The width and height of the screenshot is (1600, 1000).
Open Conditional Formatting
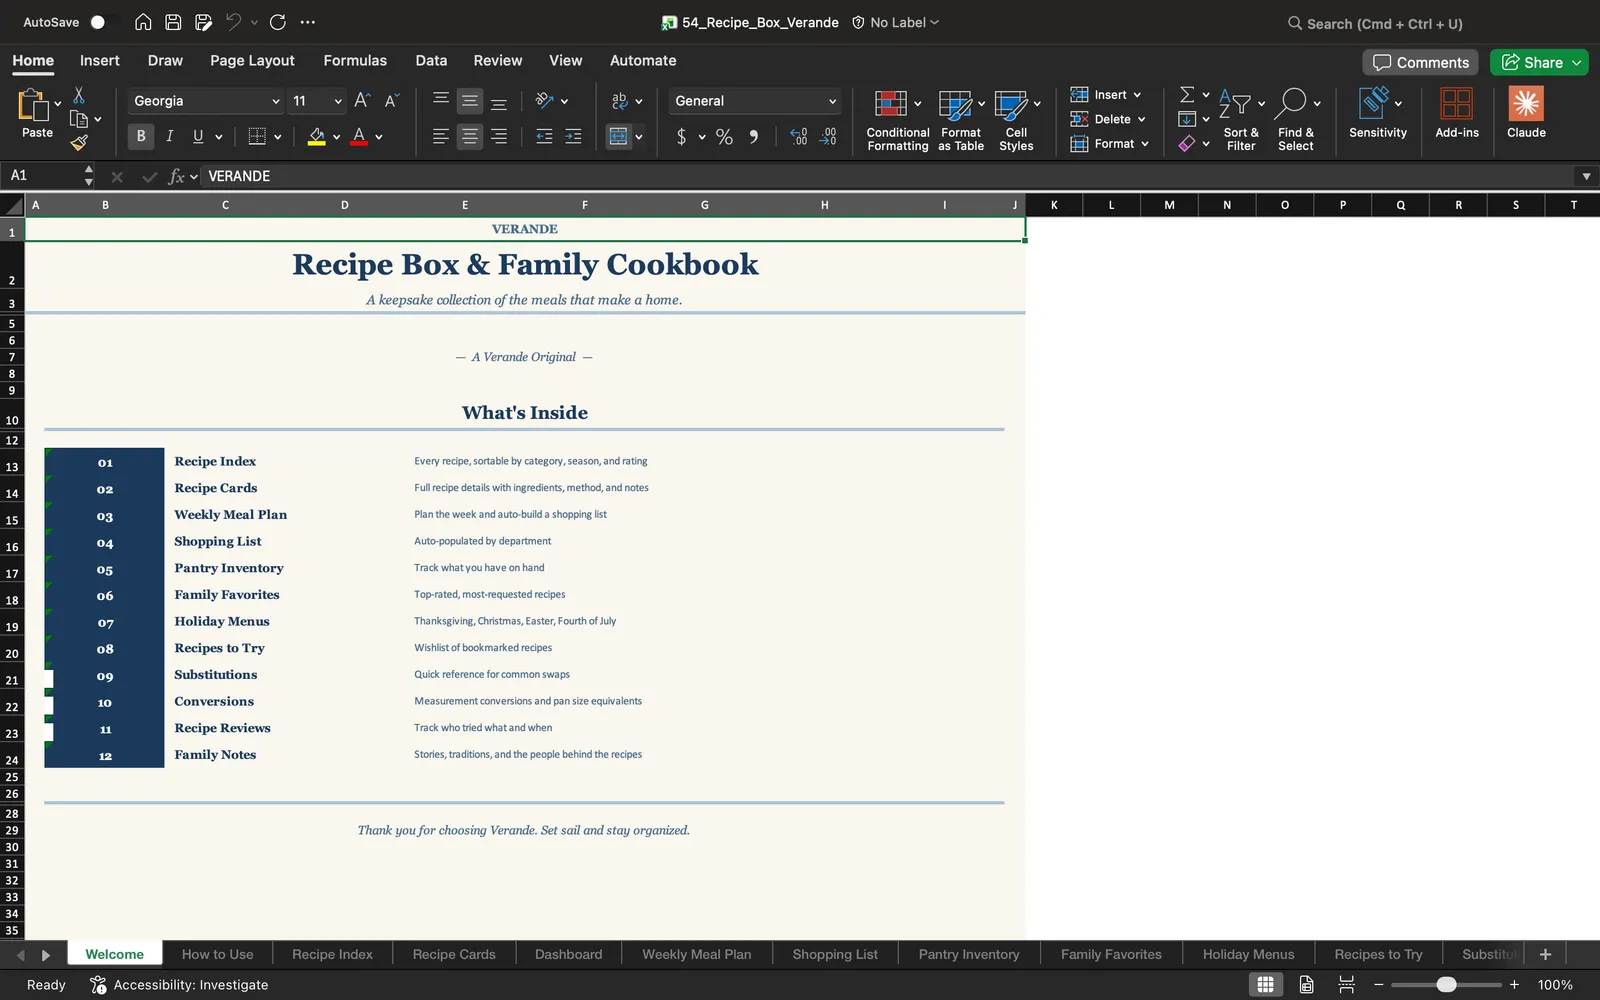(897, 120)
